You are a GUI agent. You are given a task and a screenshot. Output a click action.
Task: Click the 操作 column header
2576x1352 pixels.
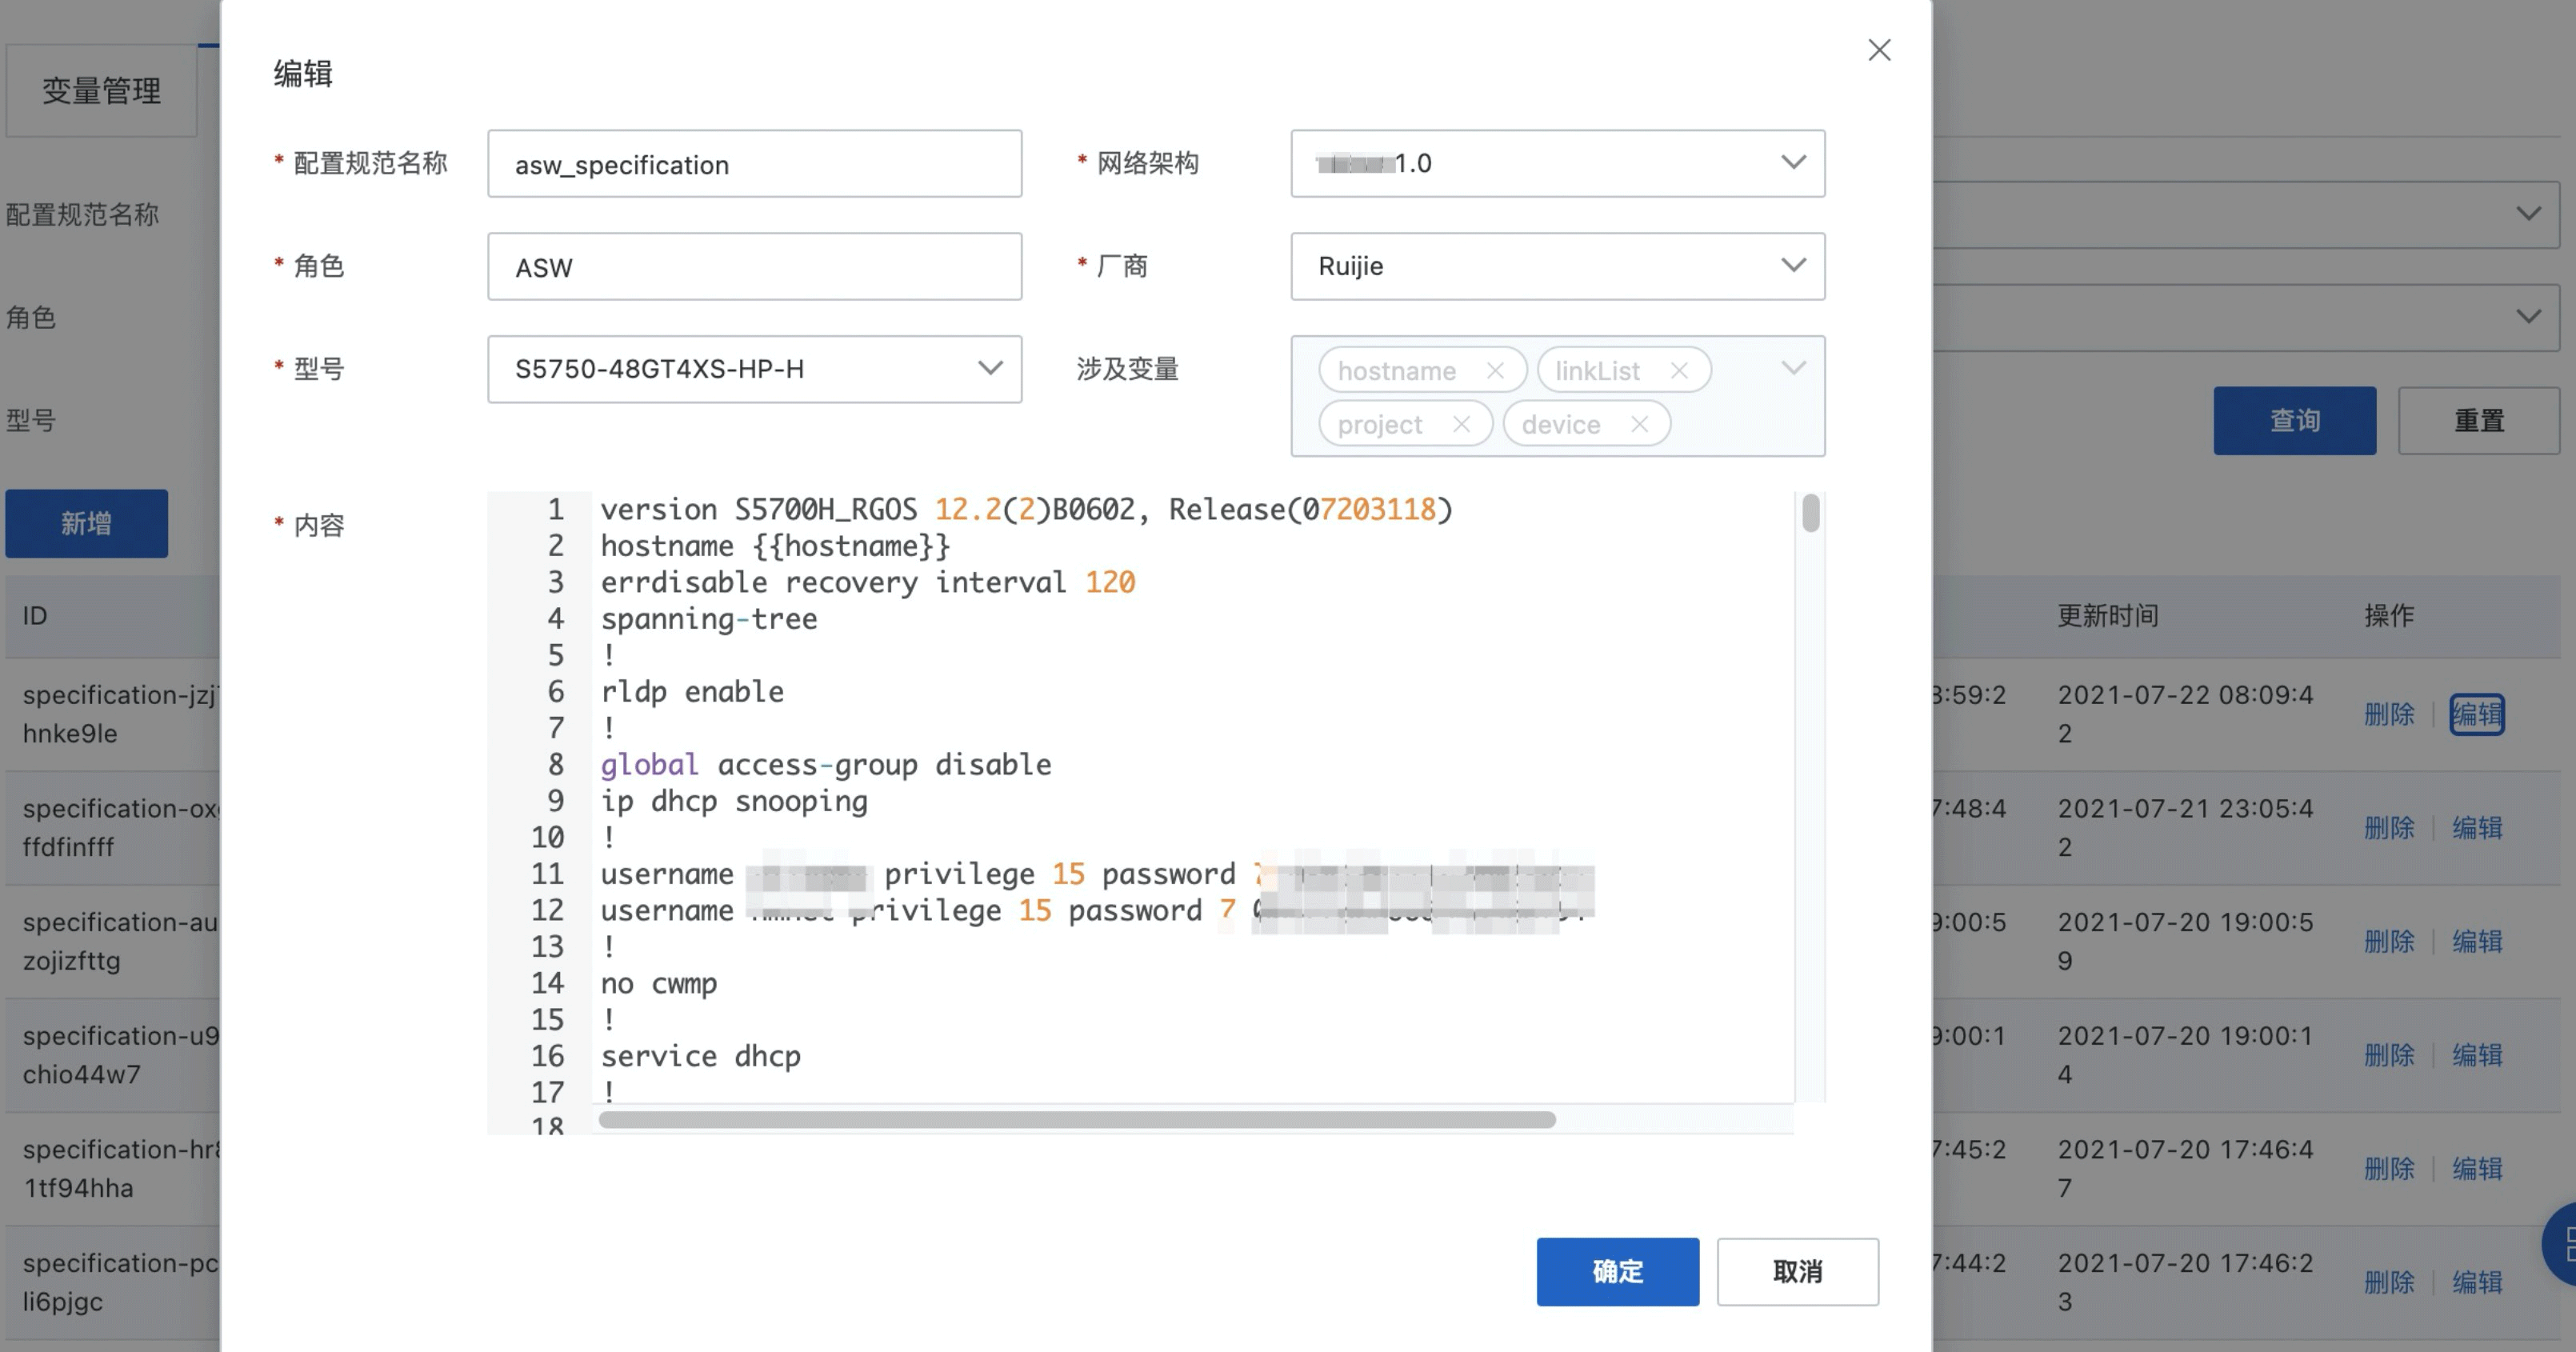coord(2389,616)
